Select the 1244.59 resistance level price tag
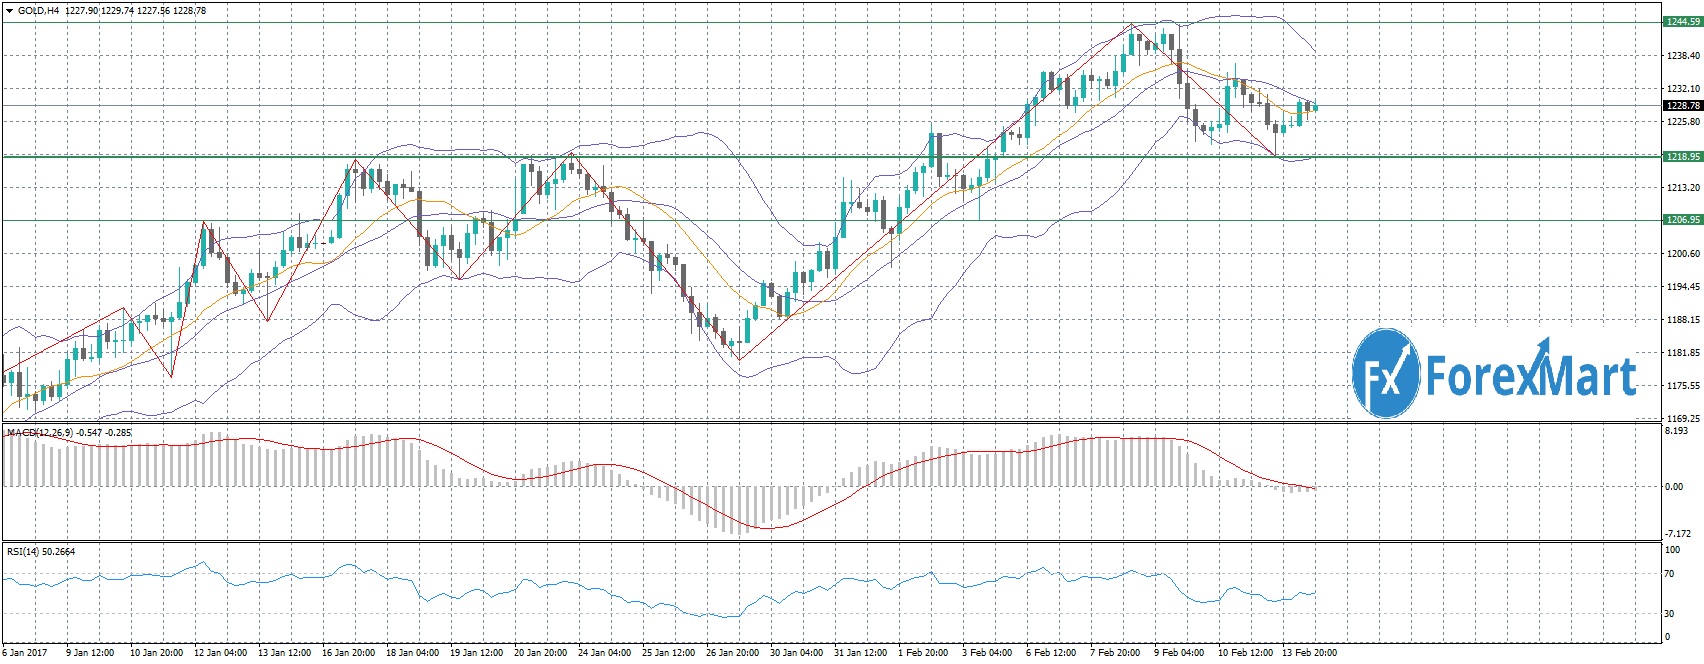Screen dimensions: 1704x664 [x=1682, y=21]
